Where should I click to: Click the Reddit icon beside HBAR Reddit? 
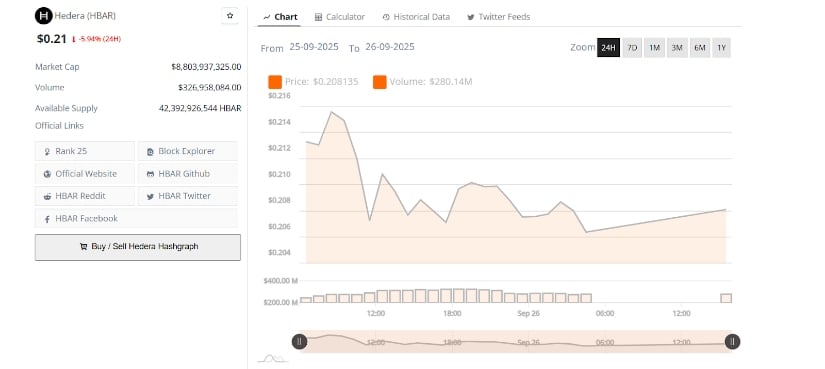[47, 196]
